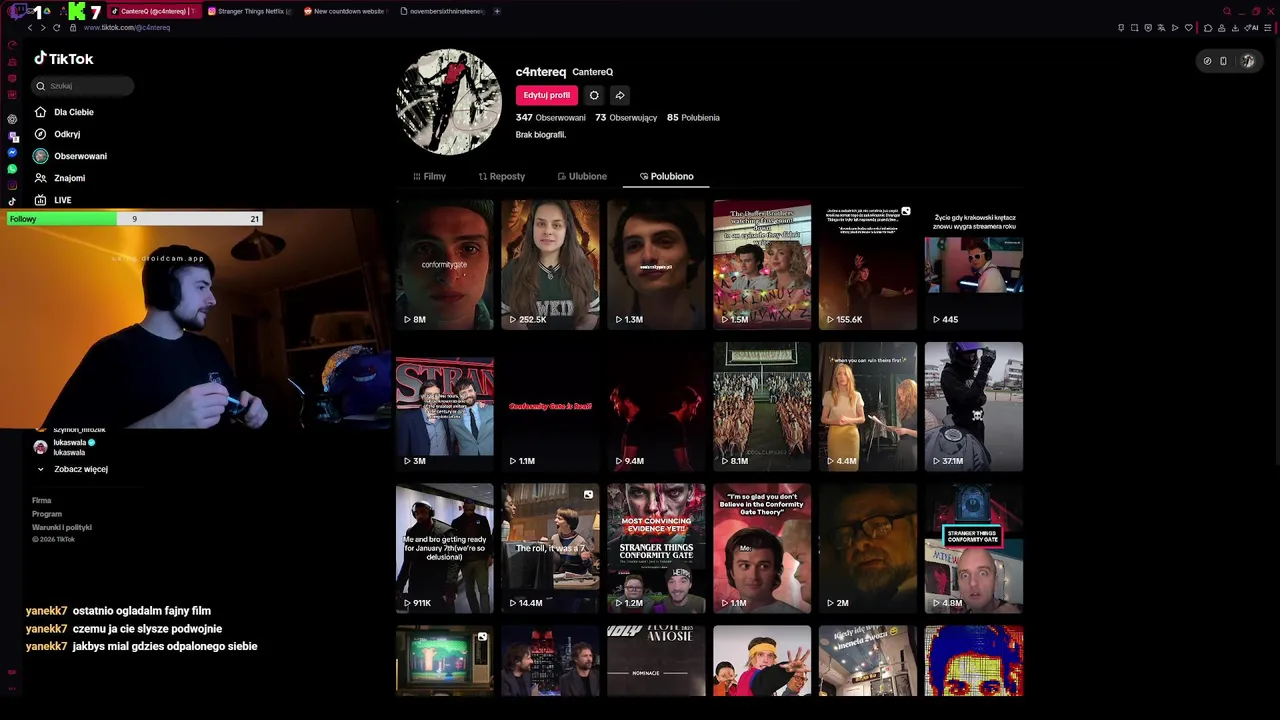Open conformitygate video with 8M views
This screenshot has width=1280, height=720.
click(445, 265)
